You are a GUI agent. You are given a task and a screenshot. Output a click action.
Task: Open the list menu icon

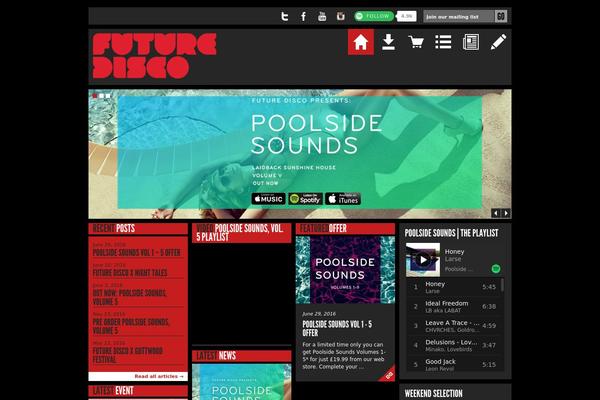(443, 42)
